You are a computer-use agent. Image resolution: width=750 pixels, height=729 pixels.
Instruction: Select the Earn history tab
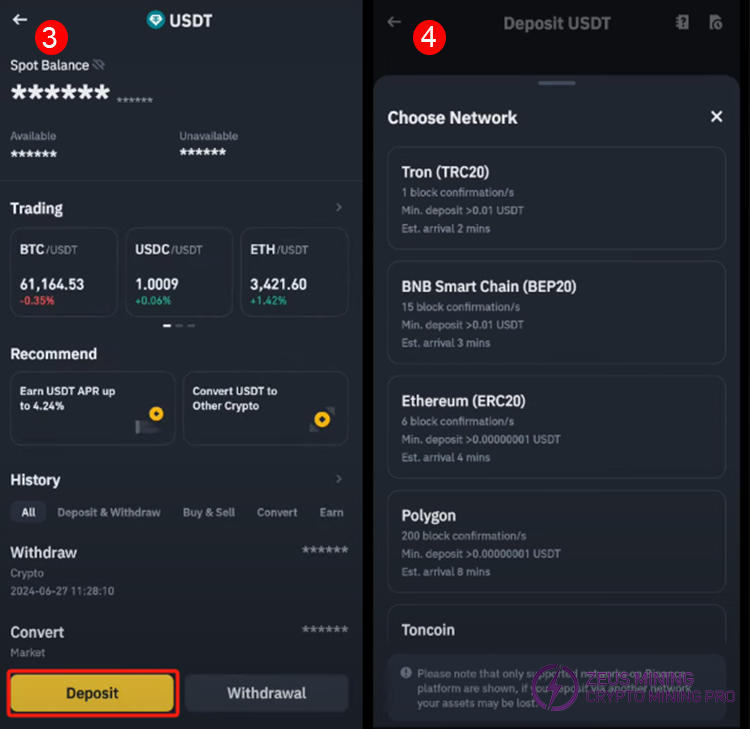coord(331,512)
